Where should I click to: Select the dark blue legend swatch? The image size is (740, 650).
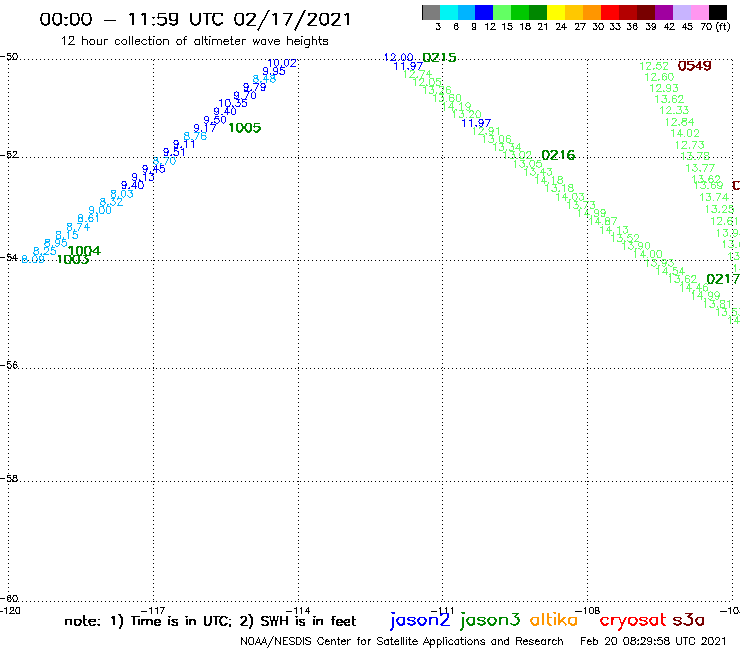[484, 12]
